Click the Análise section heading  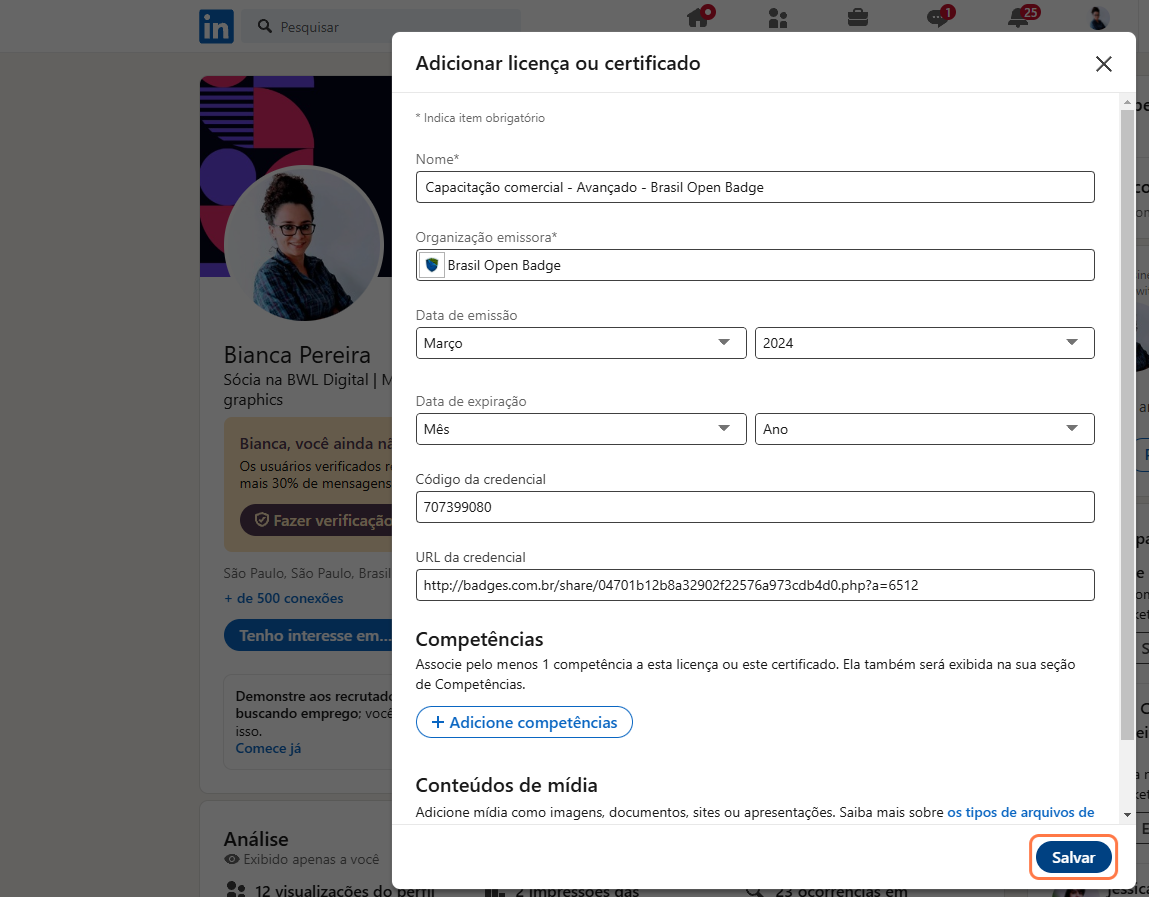256,839
